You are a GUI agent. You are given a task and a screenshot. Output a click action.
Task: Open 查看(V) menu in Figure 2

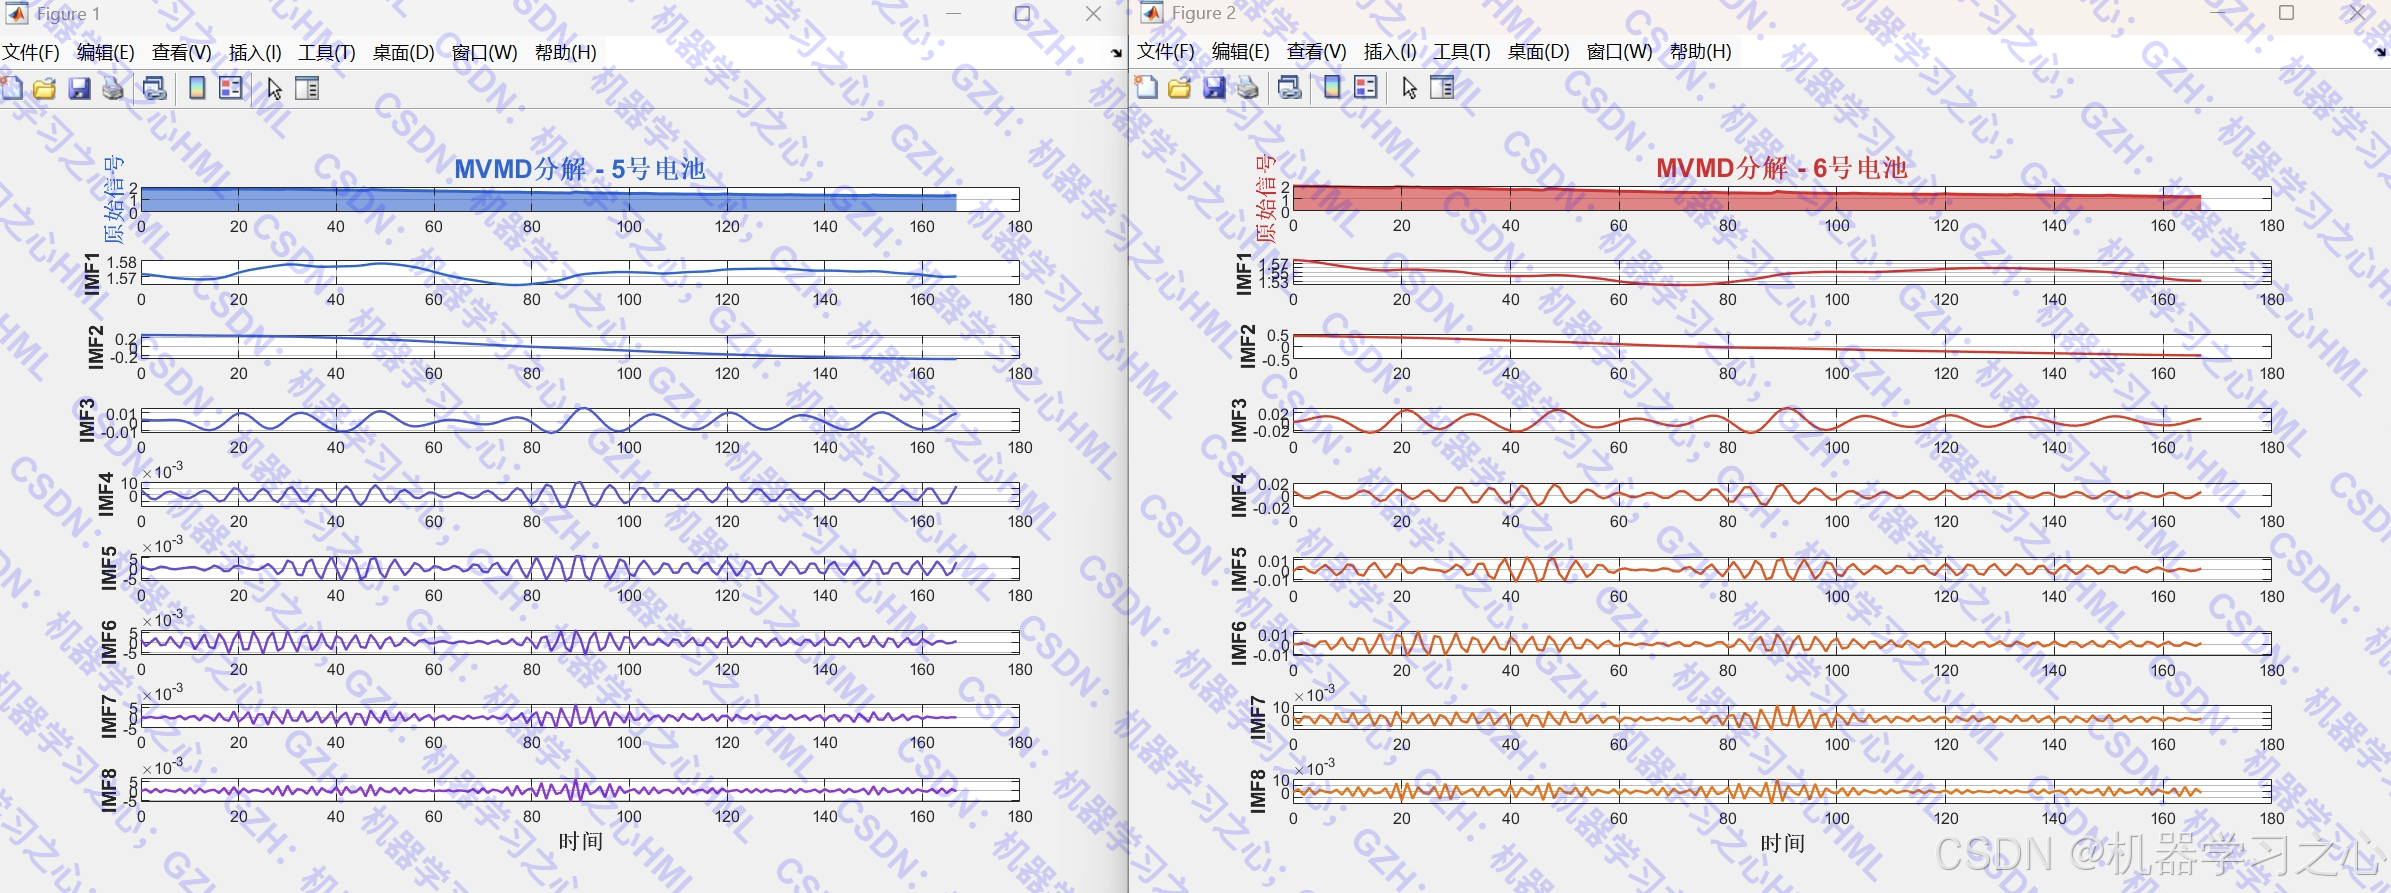point(1316,51)
